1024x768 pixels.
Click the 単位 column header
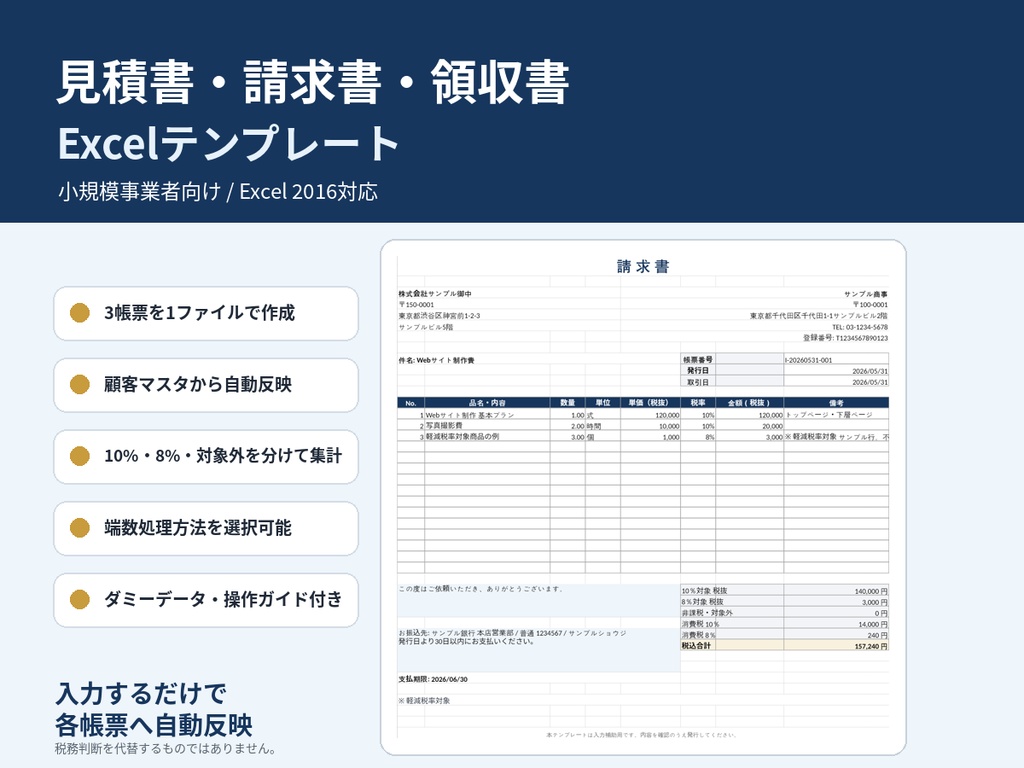pos(603,403)
